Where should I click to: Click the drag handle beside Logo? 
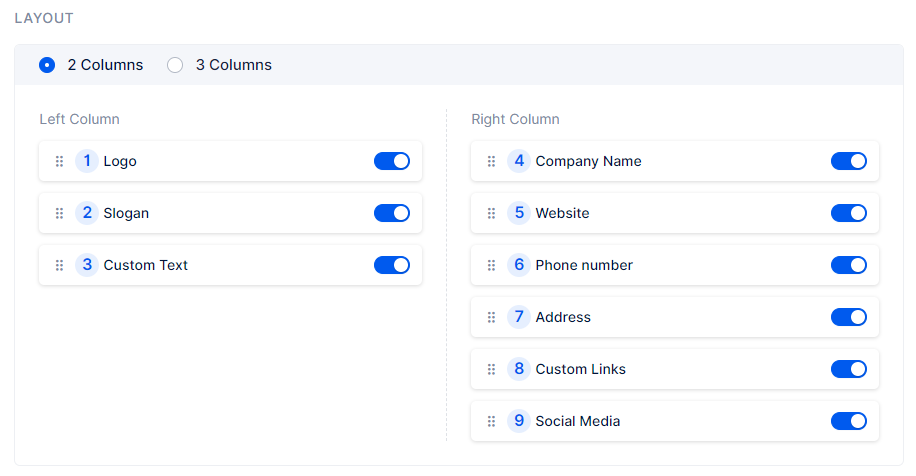pos(59,161)
